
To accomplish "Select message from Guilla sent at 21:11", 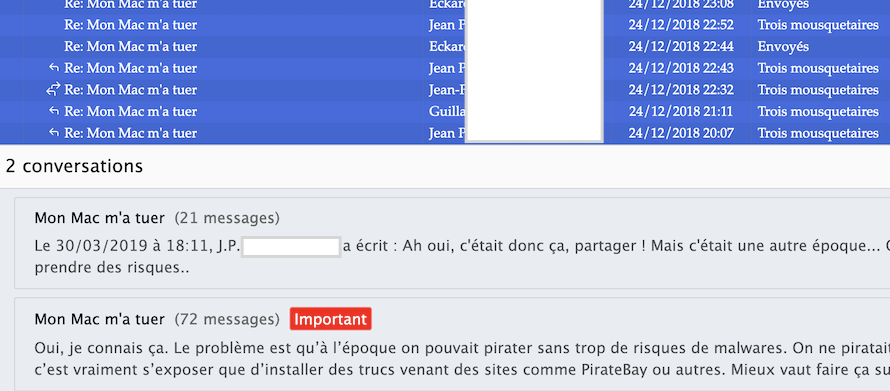I will (x=445, y=111).
